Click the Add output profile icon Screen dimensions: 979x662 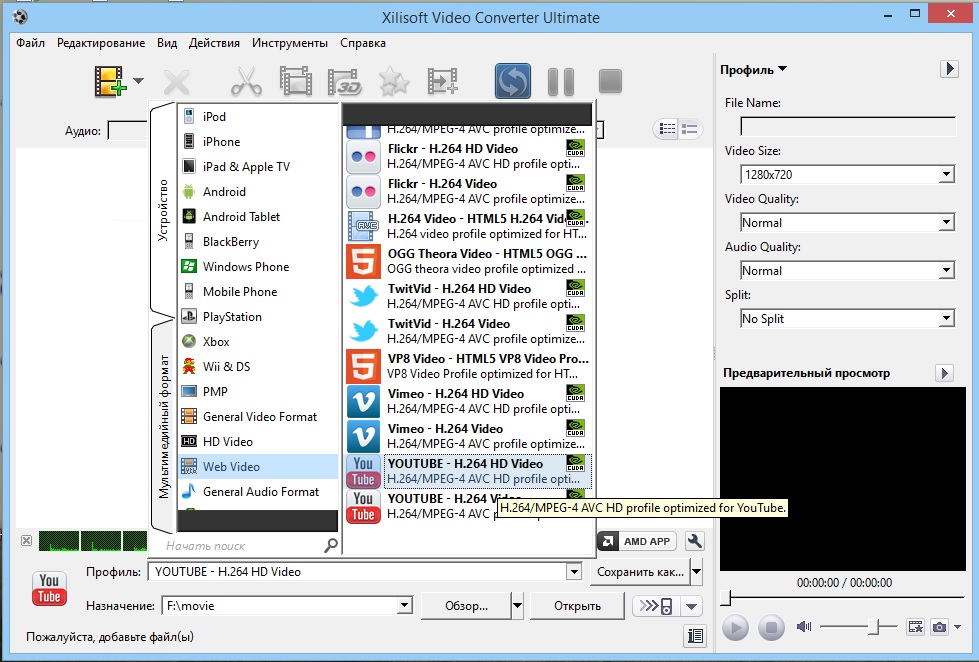tap(443, 81)
